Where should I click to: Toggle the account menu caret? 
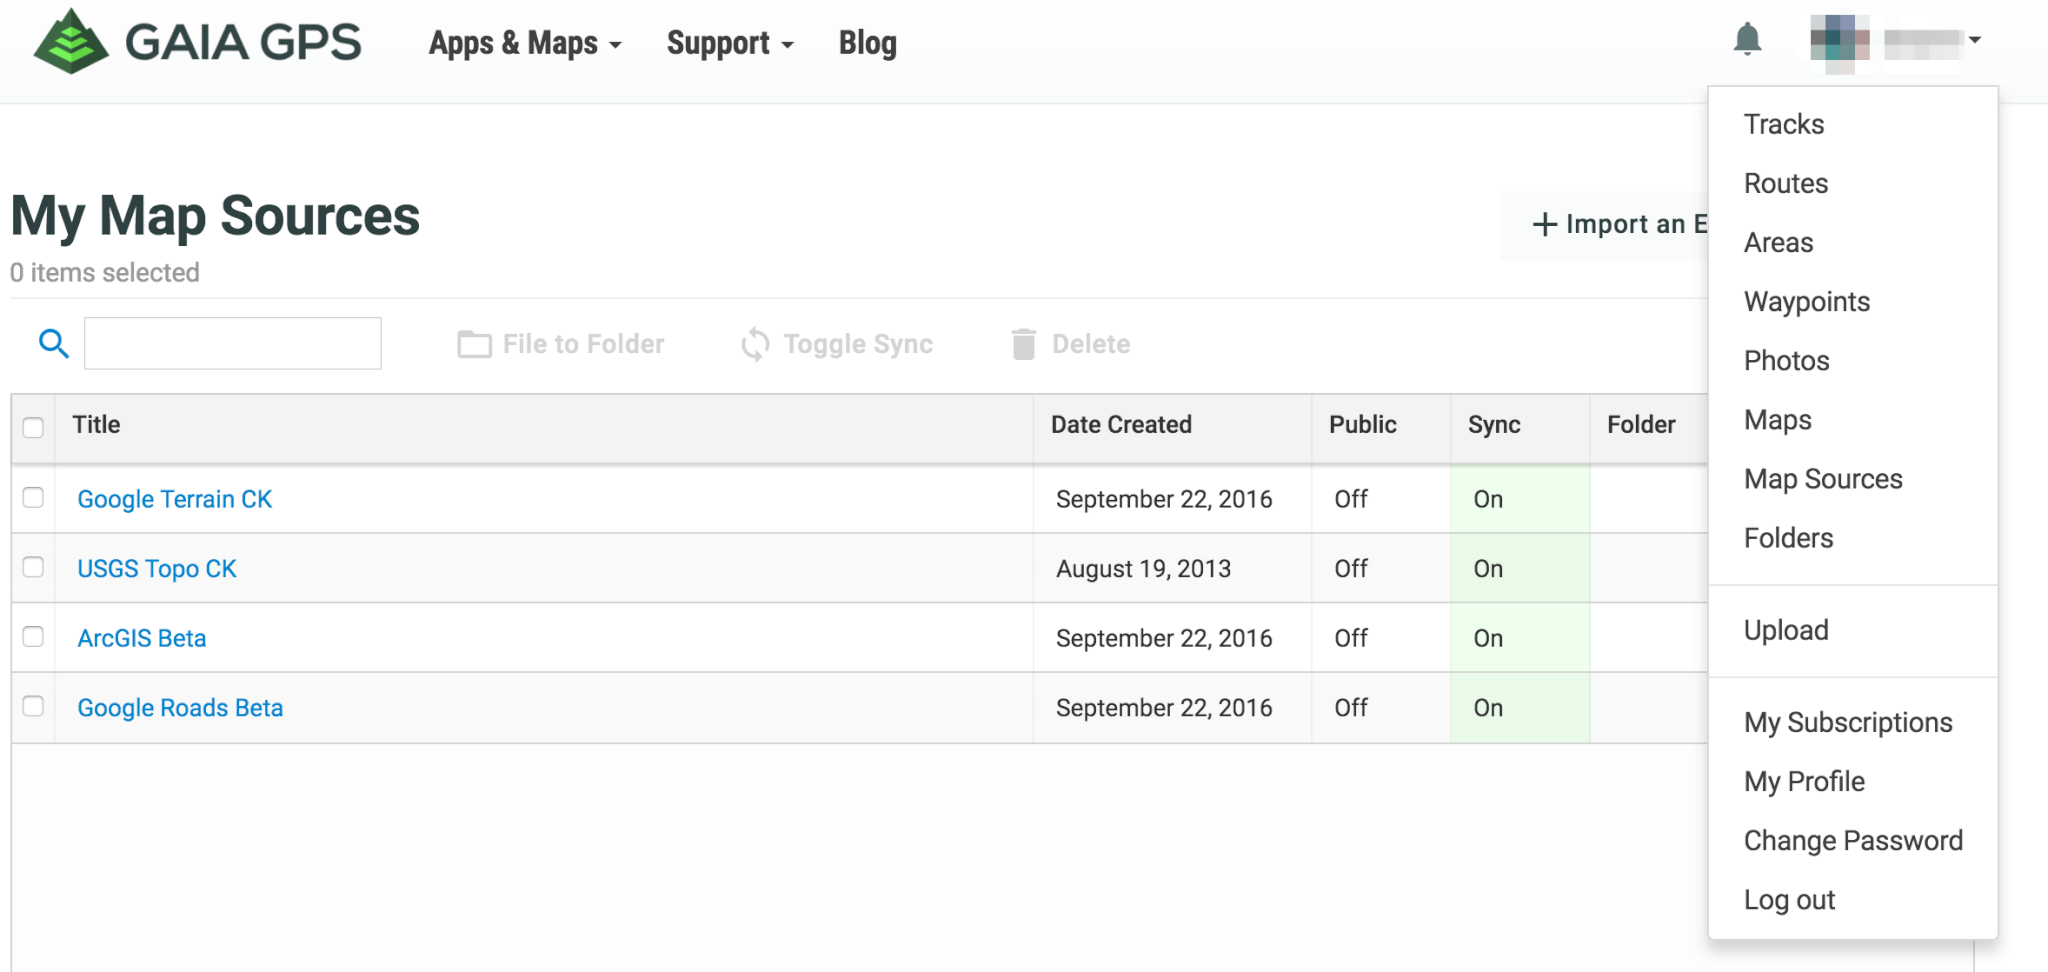click(x=1974, y=40)
